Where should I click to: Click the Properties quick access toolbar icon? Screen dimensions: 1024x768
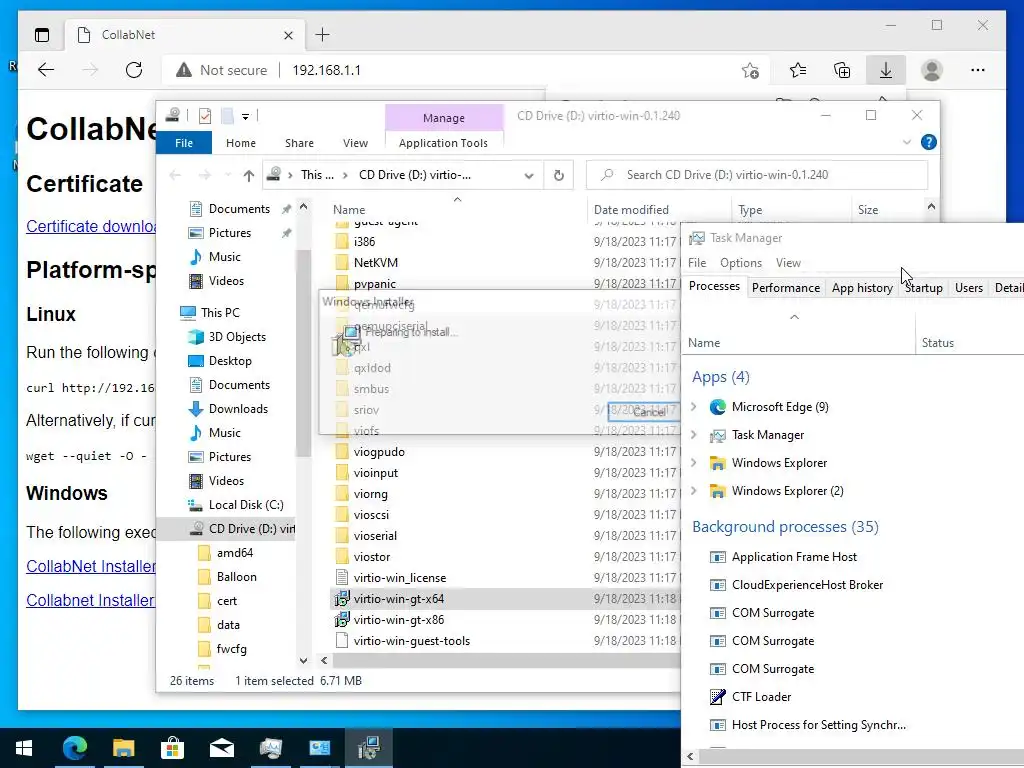(x=205, y=116)
